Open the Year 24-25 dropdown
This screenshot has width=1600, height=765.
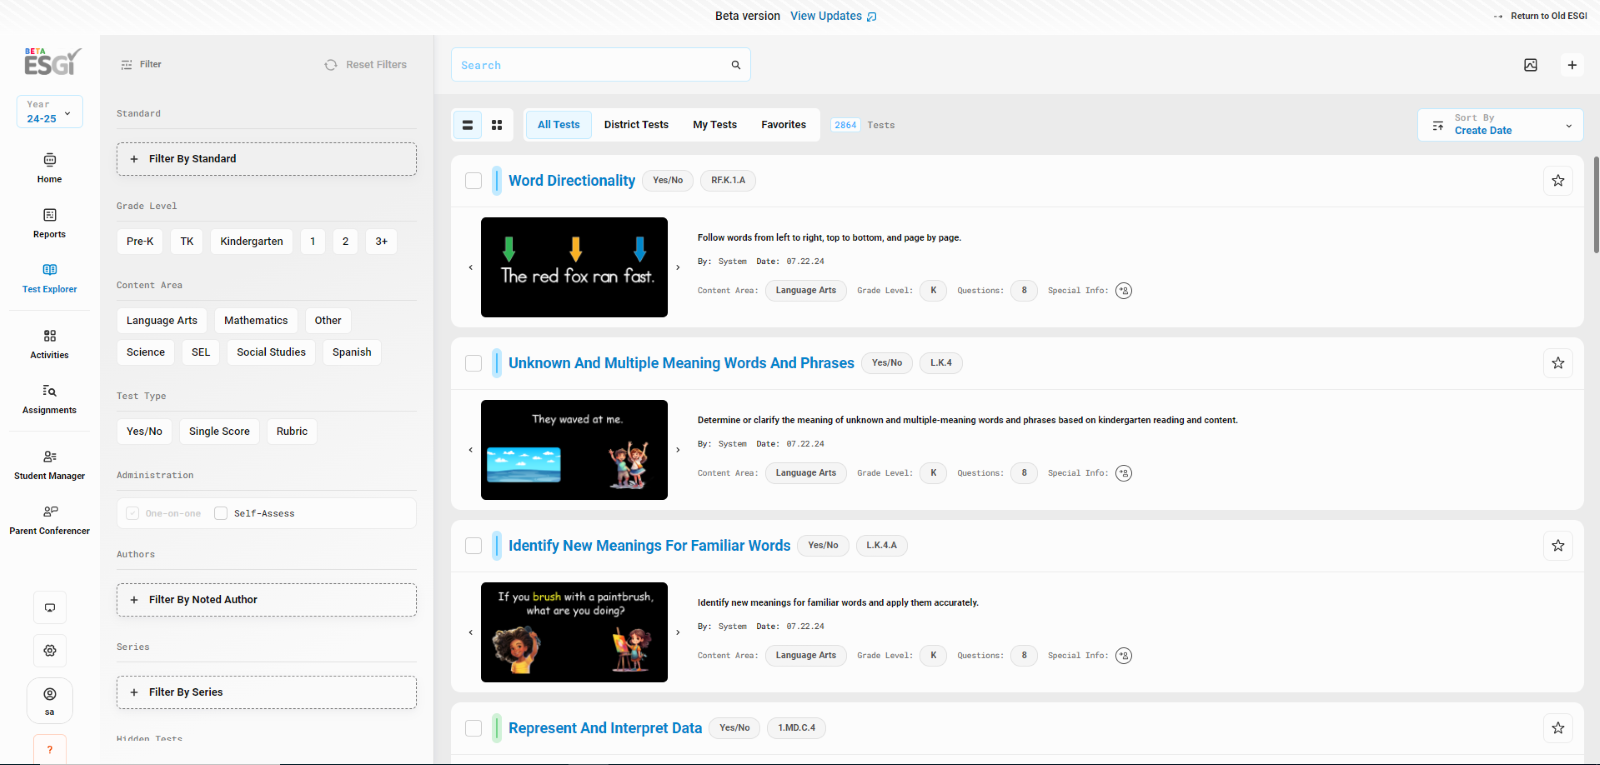point(49,111)
